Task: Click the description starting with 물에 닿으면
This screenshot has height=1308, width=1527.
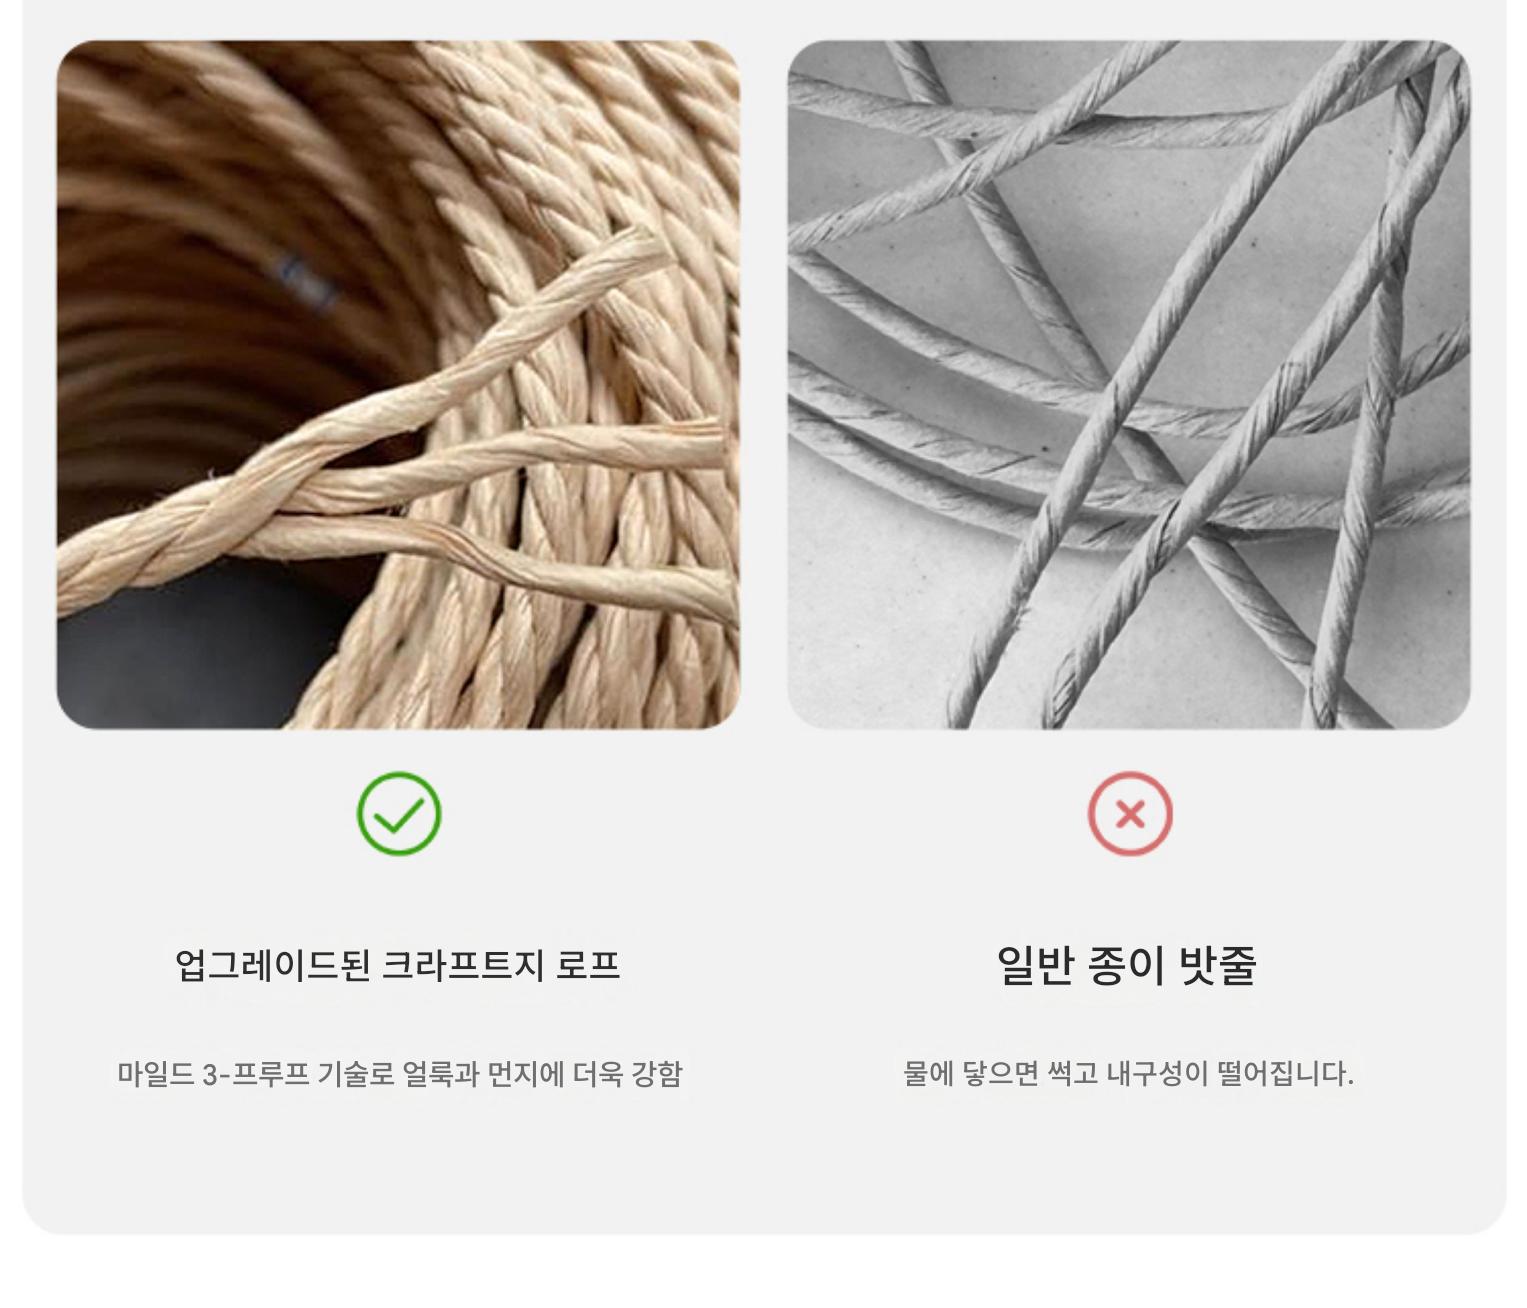Action: pos(1128,1074)
